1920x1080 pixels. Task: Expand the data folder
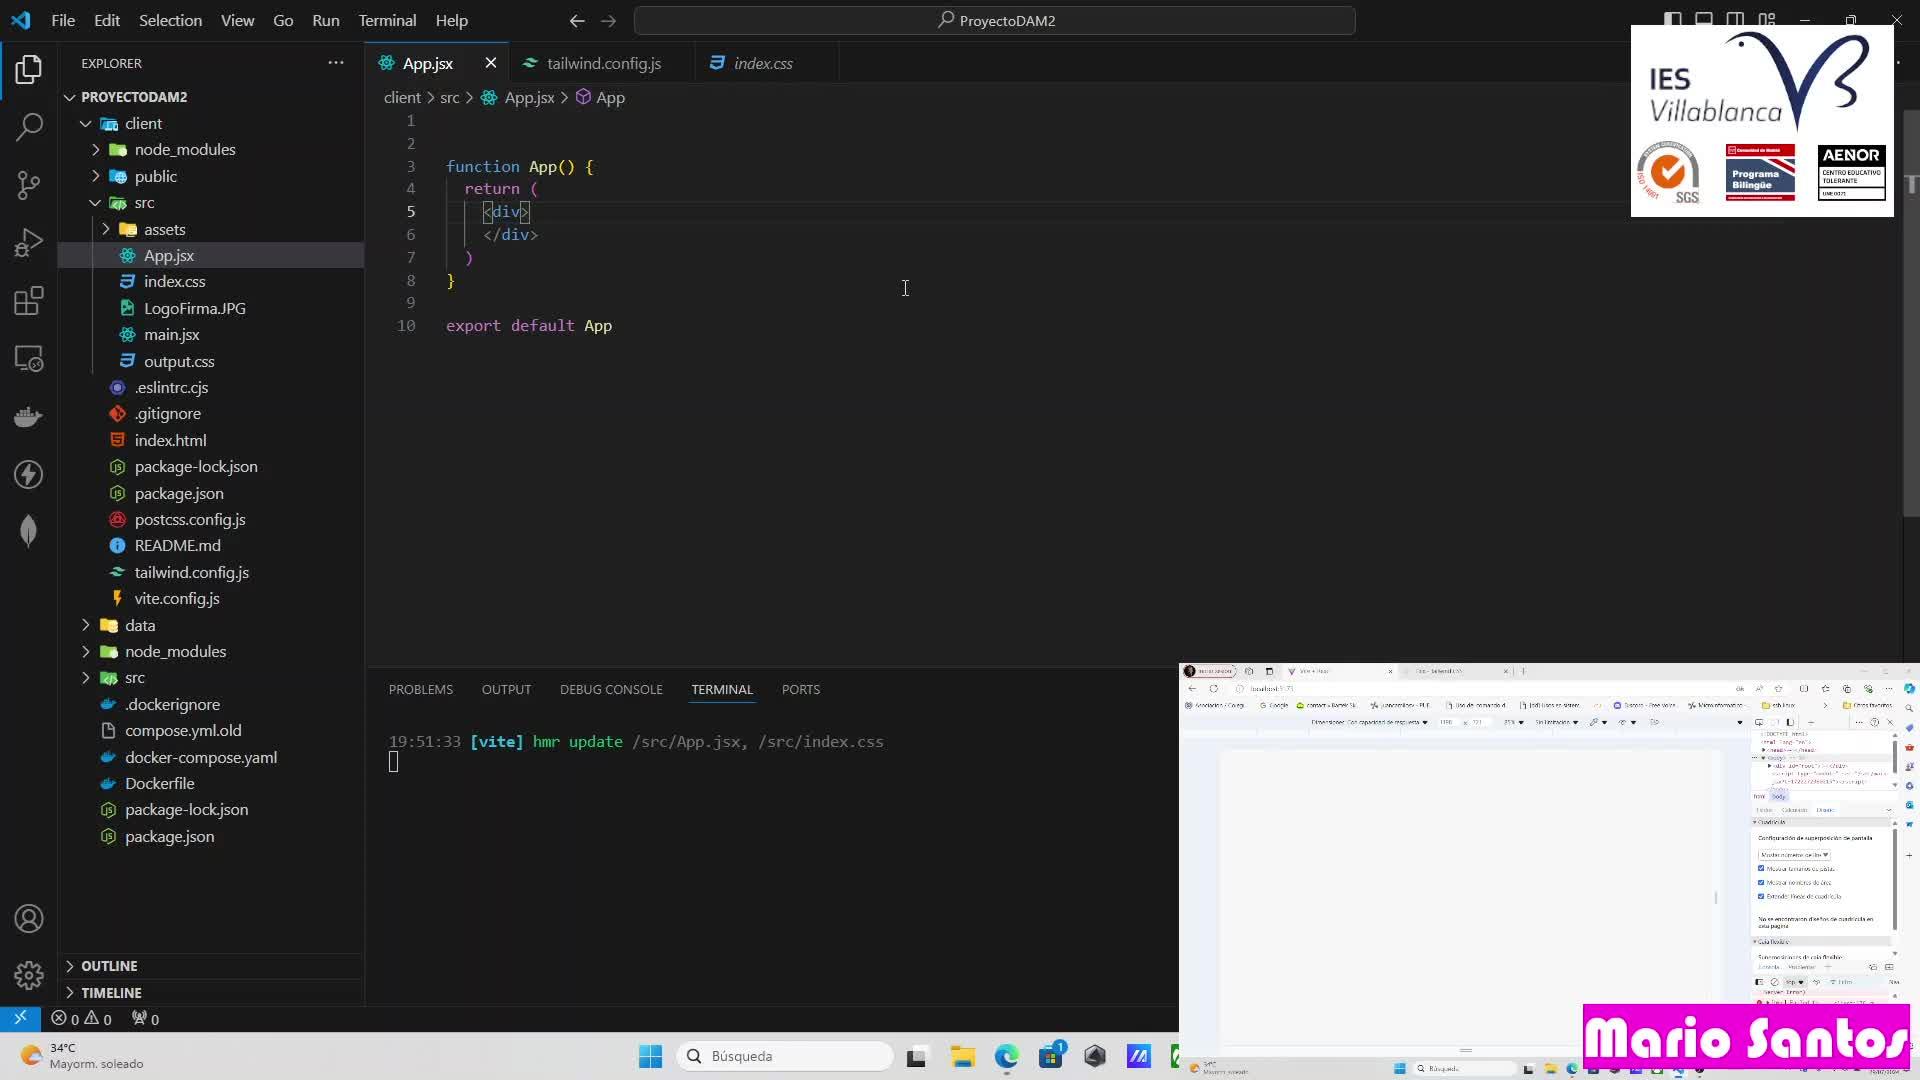(x=140, y=625)
